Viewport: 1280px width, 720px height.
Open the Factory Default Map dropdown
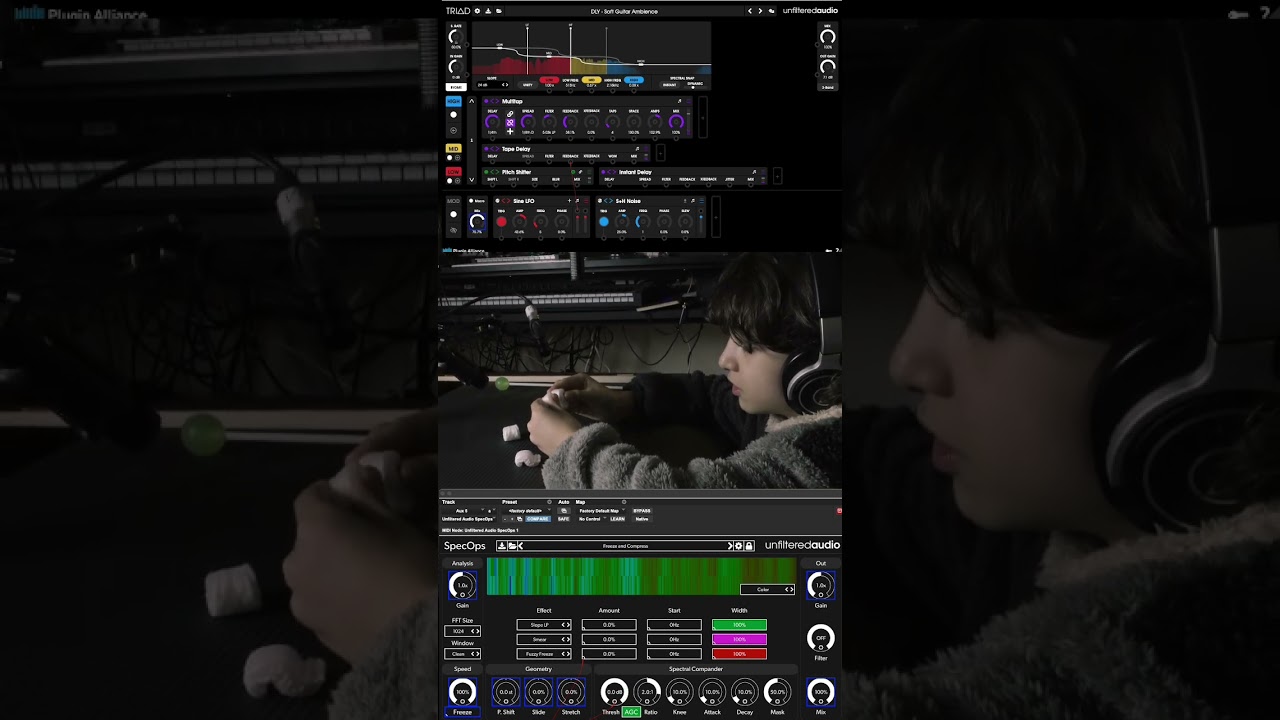pyautogui.click(x=602, y=511)
